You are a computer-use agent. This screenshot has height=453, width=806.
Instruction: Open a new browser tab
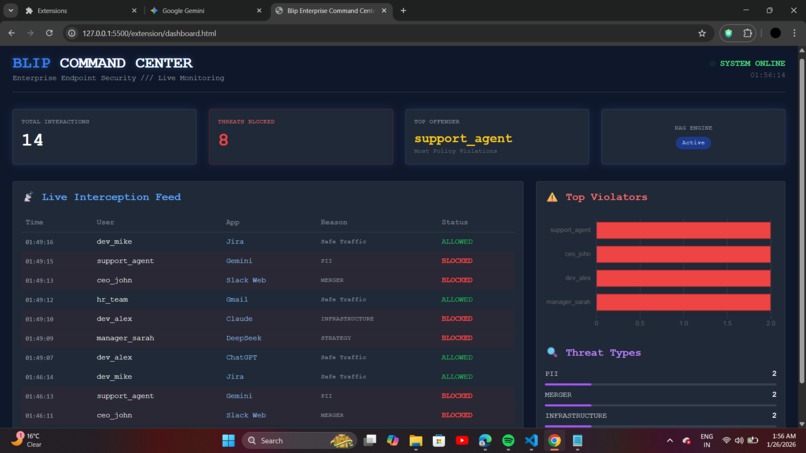click(x=403, y=10)
